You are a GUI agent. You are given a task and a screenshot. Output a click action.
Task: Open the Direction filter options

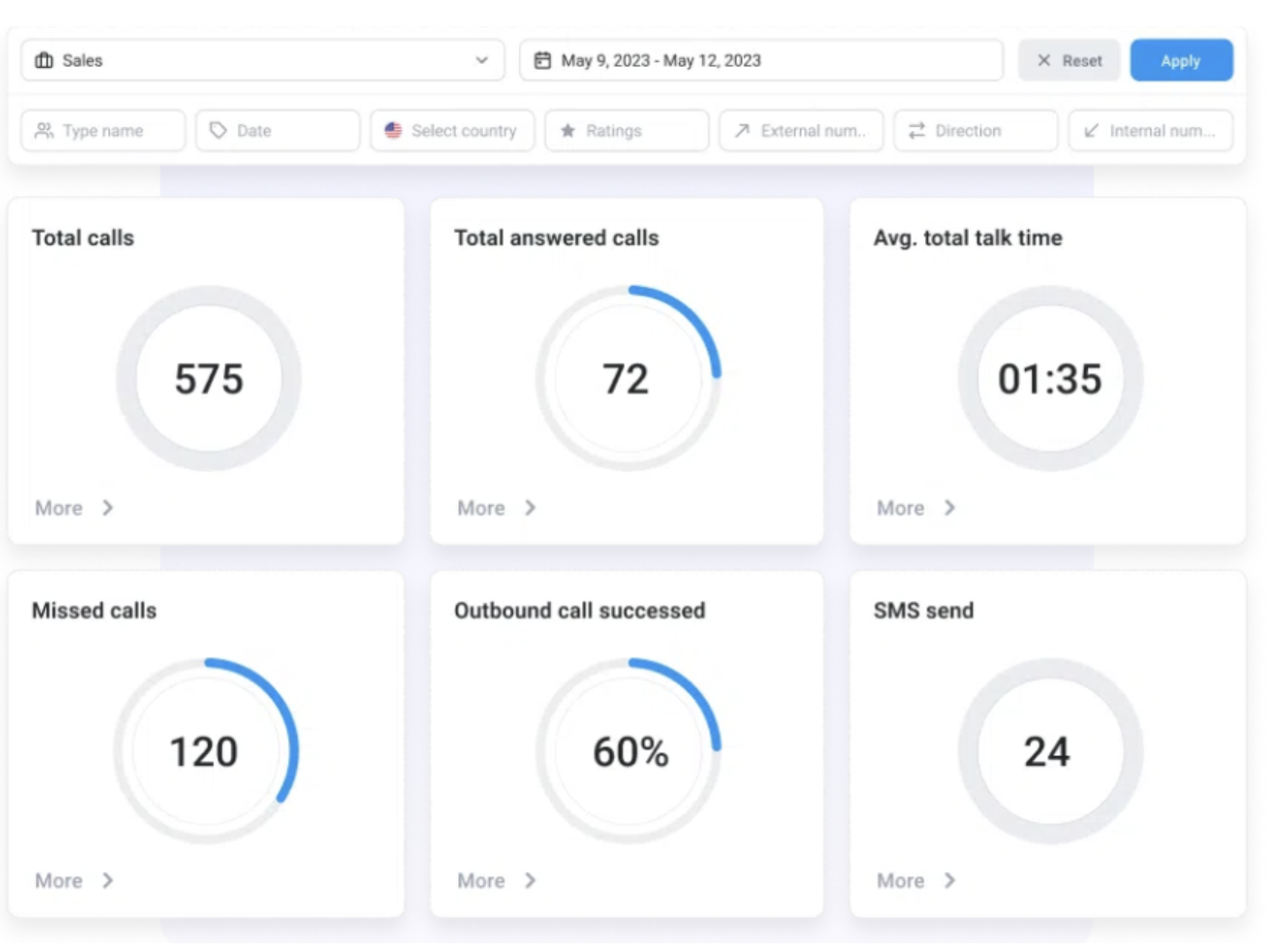pos(975,130)
